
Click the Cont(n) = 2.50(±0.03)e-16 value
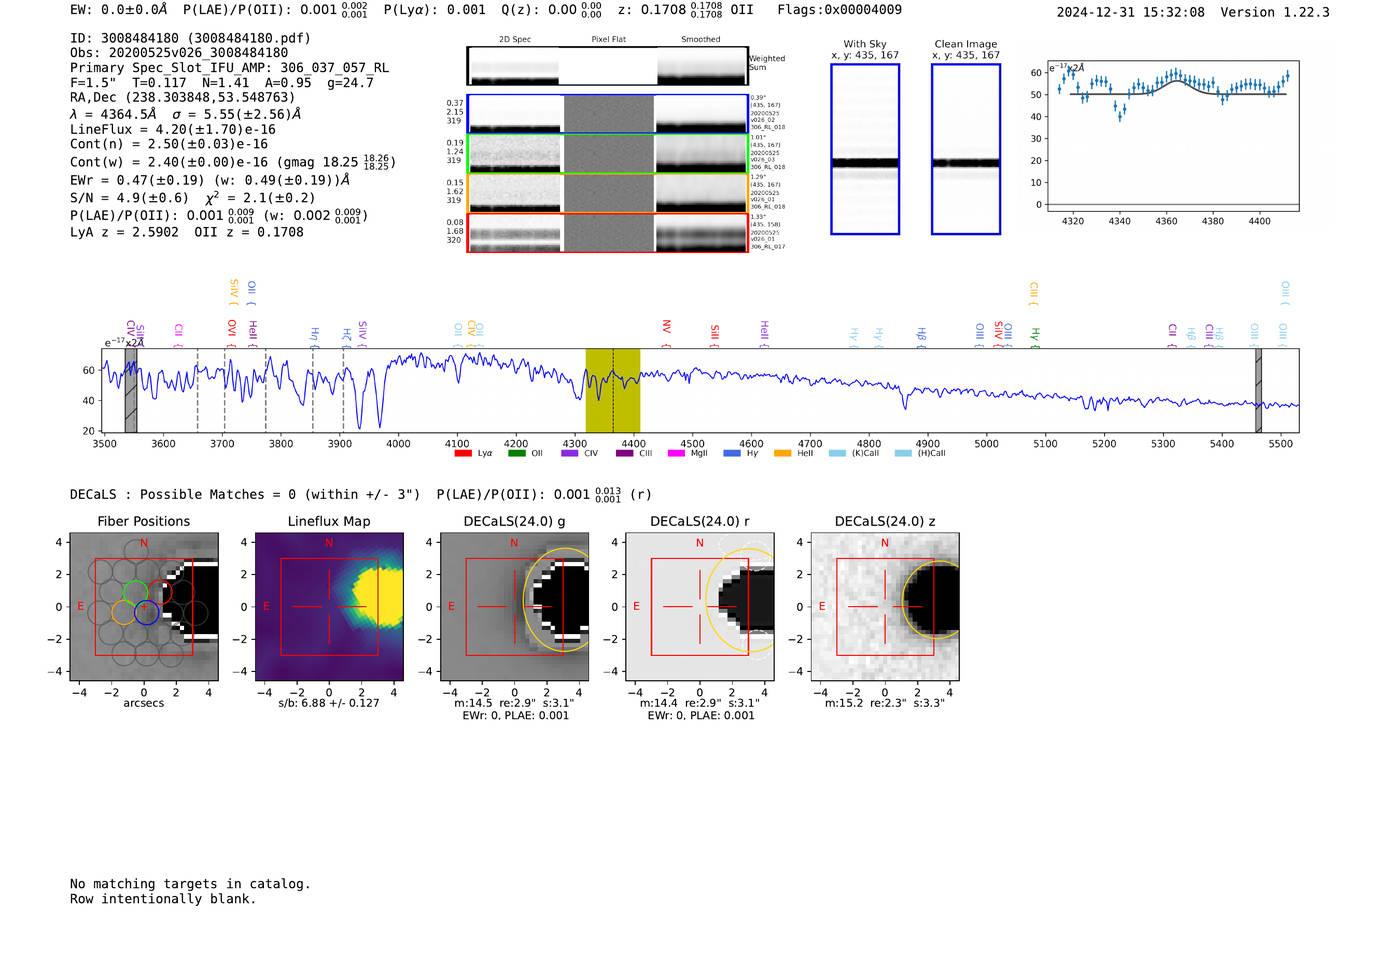169,144
